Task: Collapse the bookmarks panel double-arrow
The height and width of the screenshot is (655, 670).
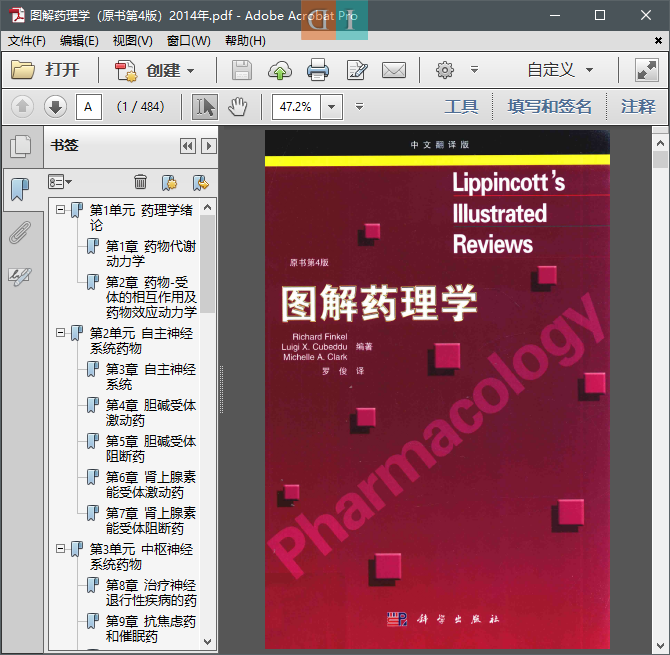Action: (x=188, y=146)
